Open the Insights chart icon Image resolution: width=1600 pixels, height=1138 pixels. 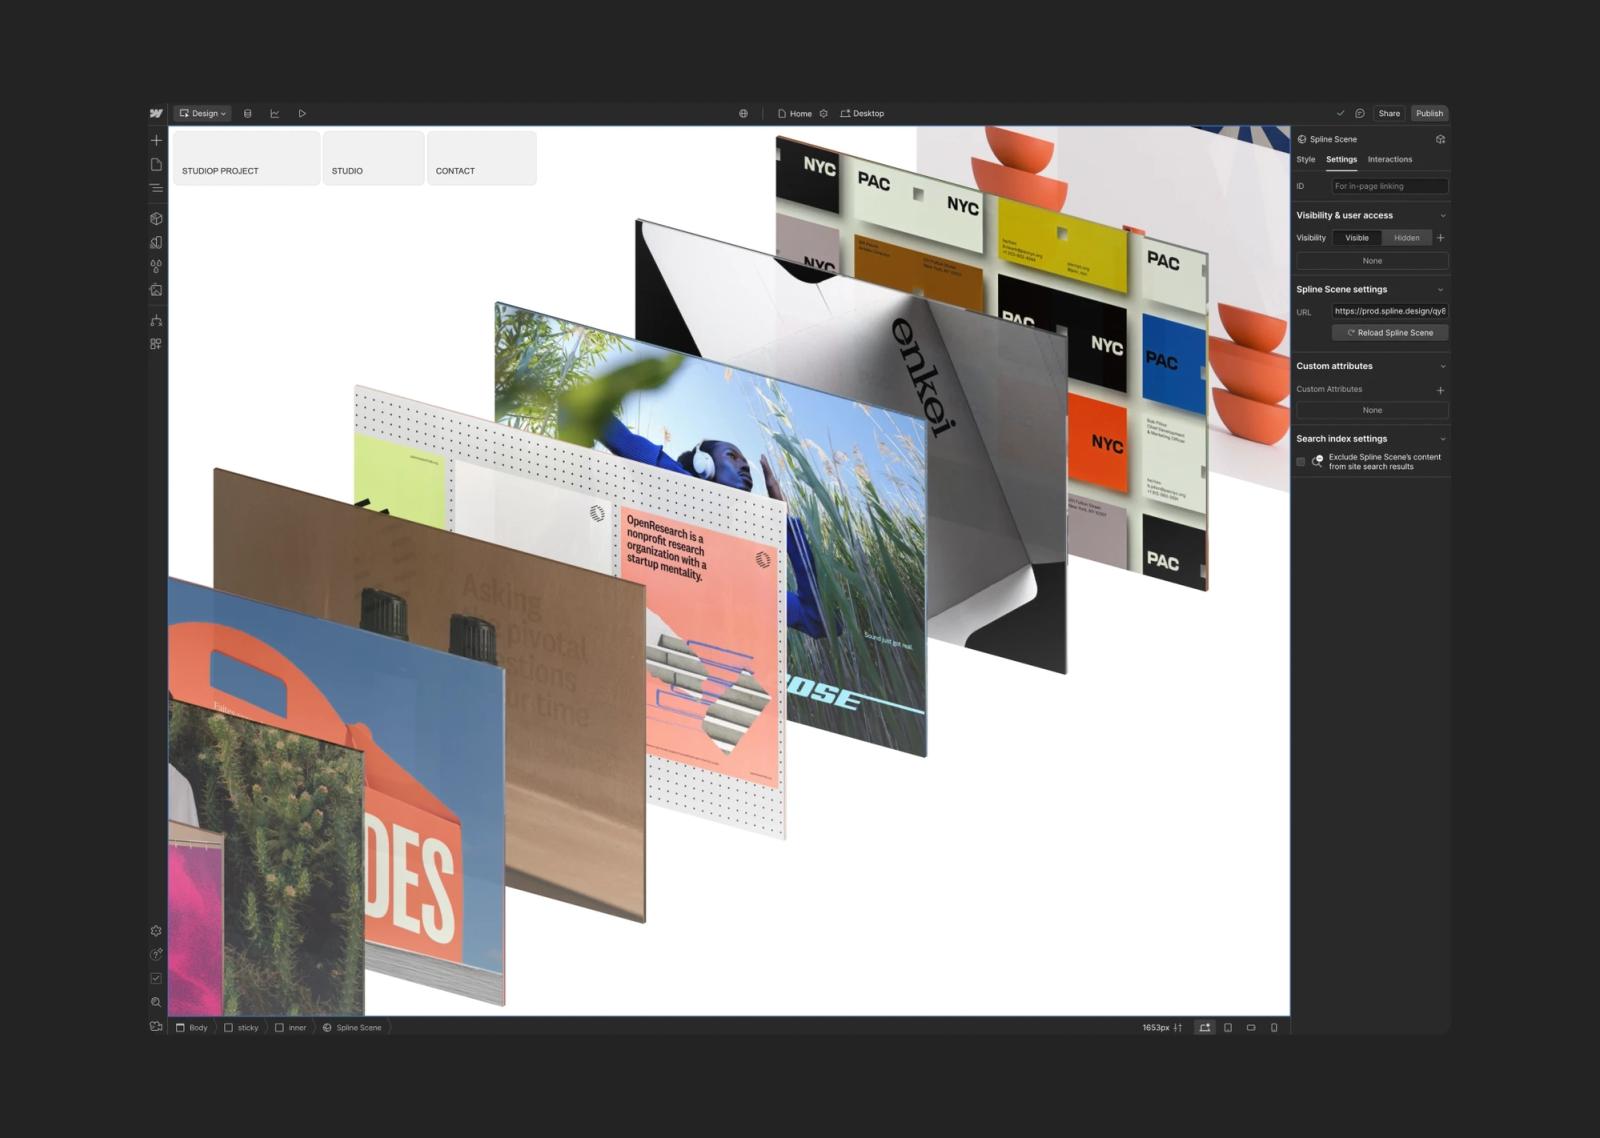(275, 113)
